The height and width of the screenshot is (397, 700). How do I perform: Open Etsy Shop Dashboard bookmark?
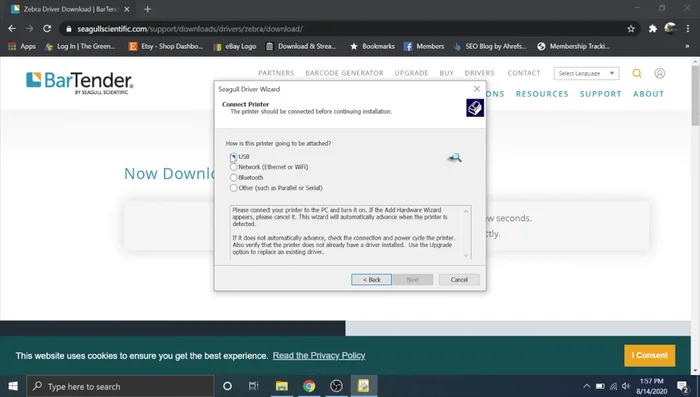pos(166,46)
